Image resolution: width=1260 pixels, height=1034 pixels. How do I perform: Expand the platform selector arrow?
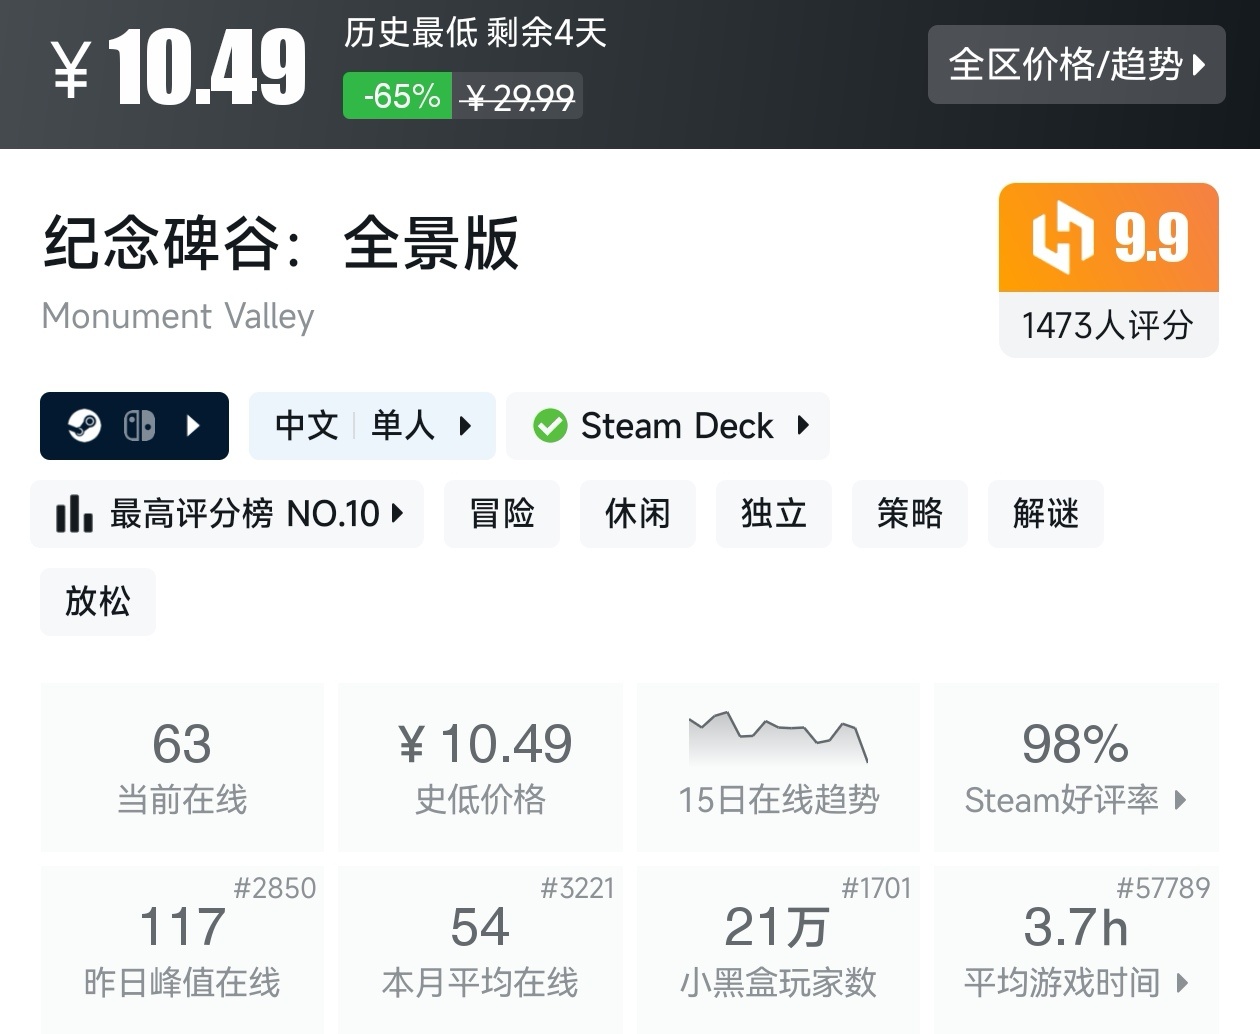194,426
